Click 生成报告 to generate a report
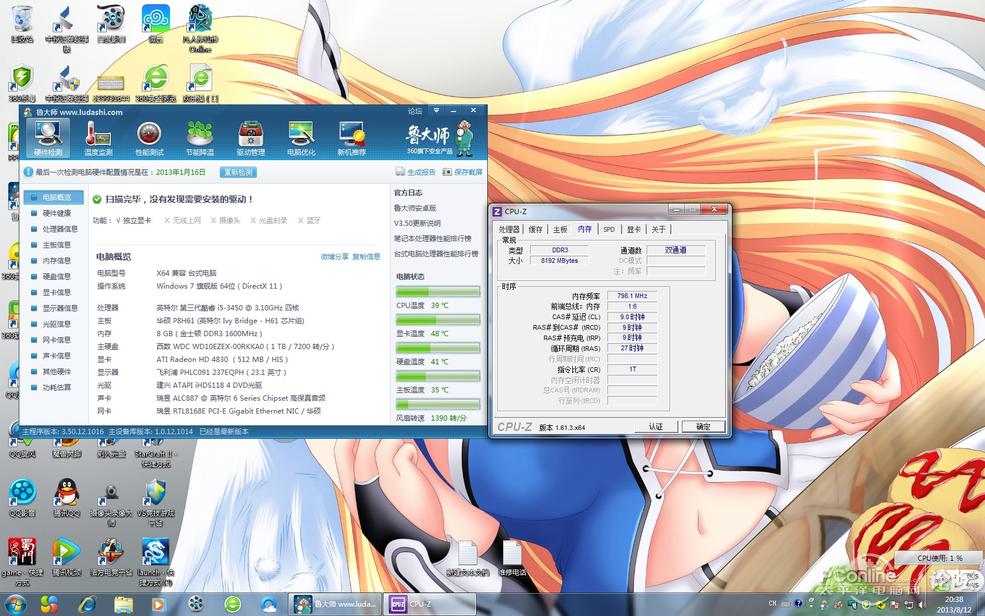The image size is (985, 616). point(416,172)
